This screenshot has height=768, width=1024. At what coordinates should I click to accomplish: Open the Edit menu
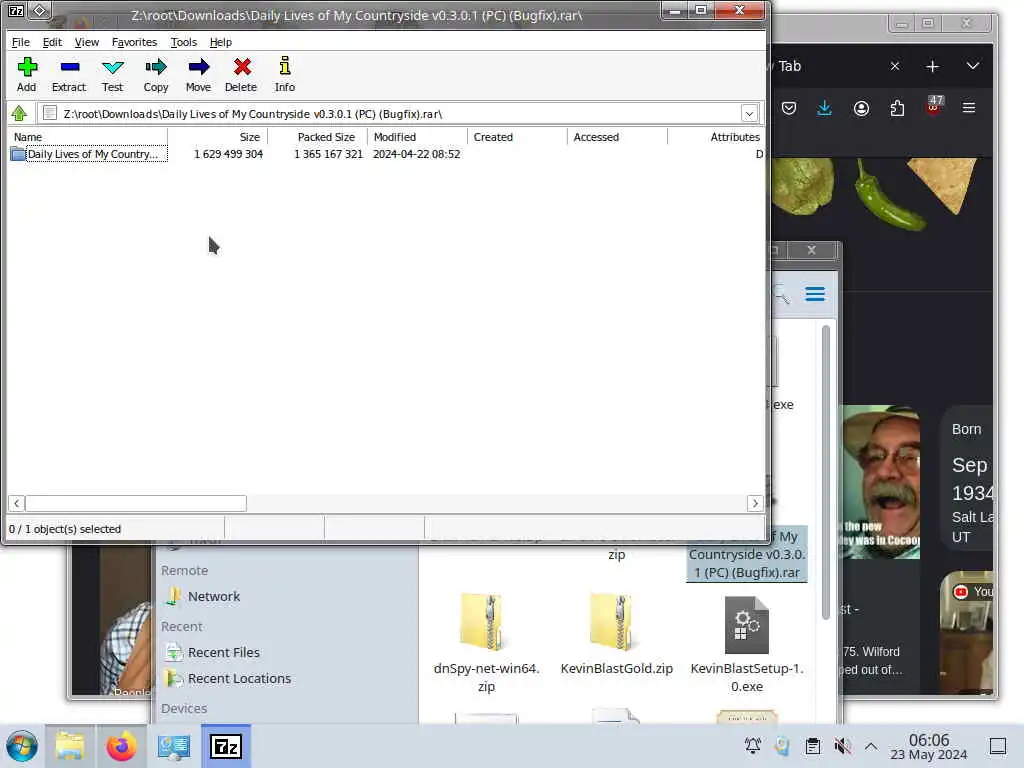coord(52,42)
